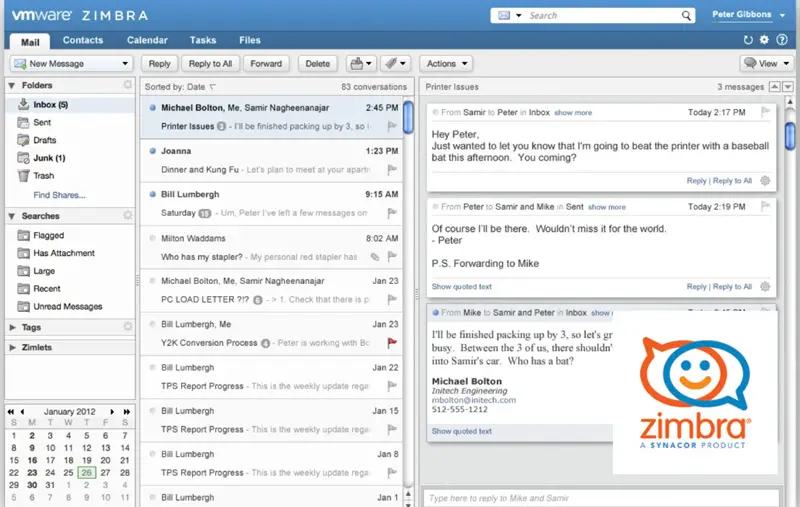Toggle read status dot on Milton Waddams
This screenshot has width=800, height=507.
pos(152,238)
